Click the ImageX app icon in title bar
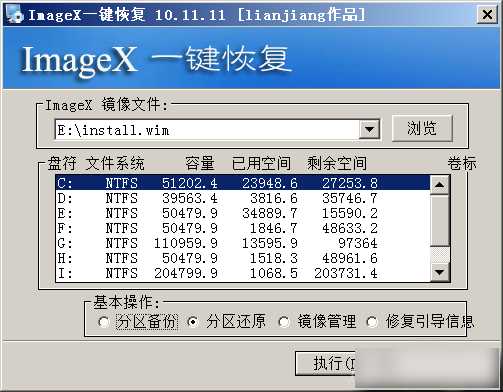Image resolution: width=503 pixels, height=392 pixels. pyautogui.click(x=14, y=14)
